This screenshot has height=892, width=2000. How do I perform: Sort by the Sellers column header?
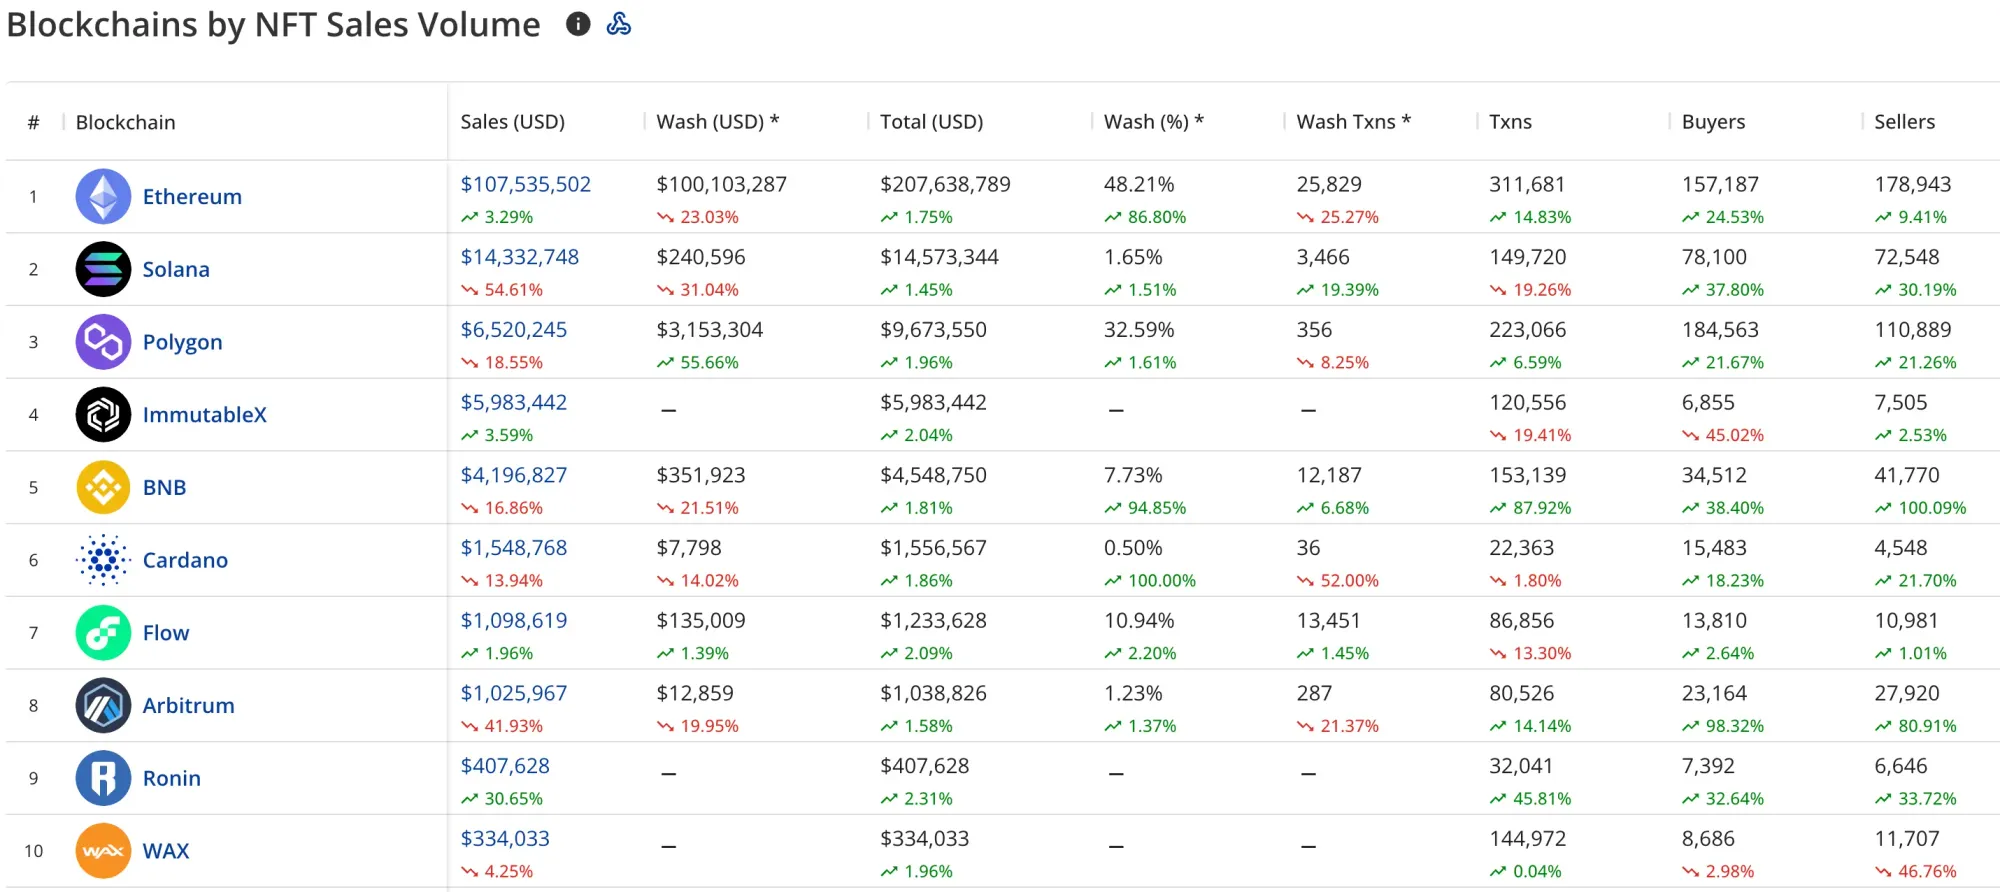tap(1904, 122)
